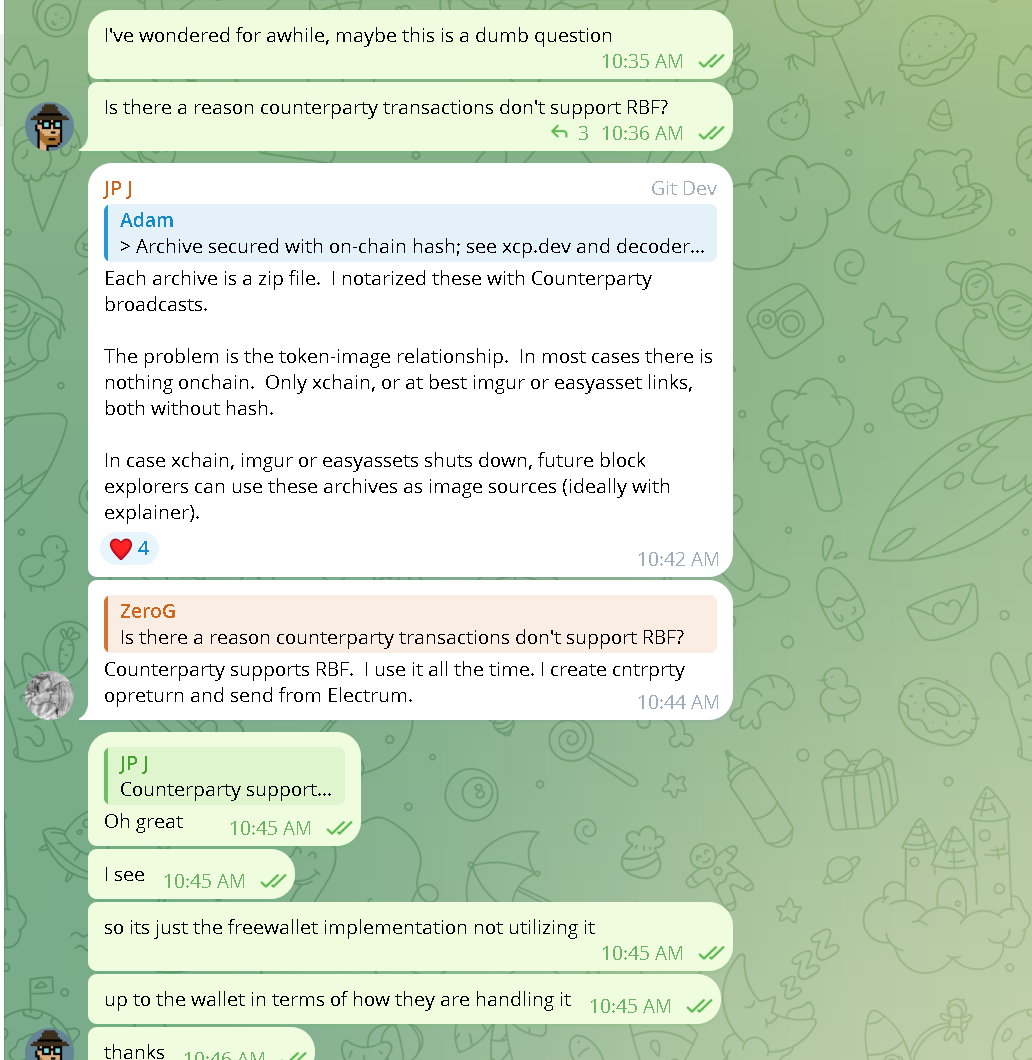Click the 10:42 AM timestamp
The image size is (1032, 1060).
click(x=678, y=559)
